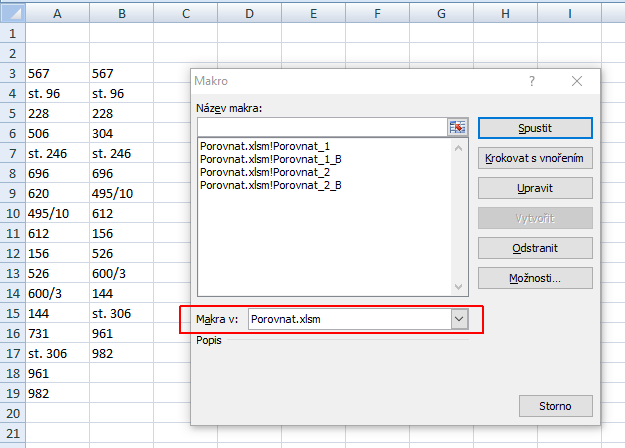Image resolution: width=625 pixels, height=448 pixels.
Task: Click the Help question mark in Makro dialog
Action: click(532, 82)
